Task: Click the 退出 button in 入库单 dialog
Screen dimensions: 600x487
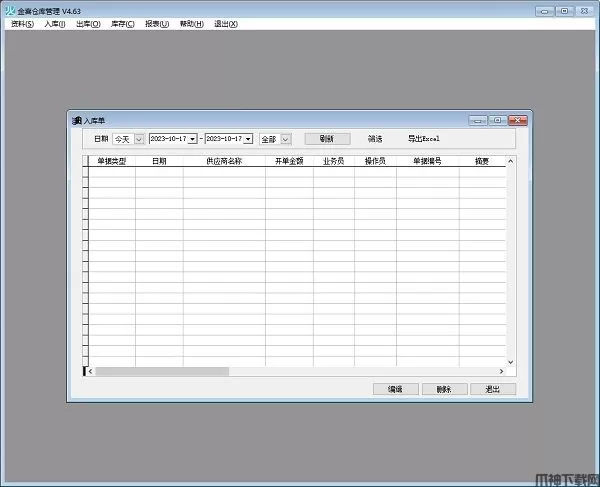Action: coord(493,389)
